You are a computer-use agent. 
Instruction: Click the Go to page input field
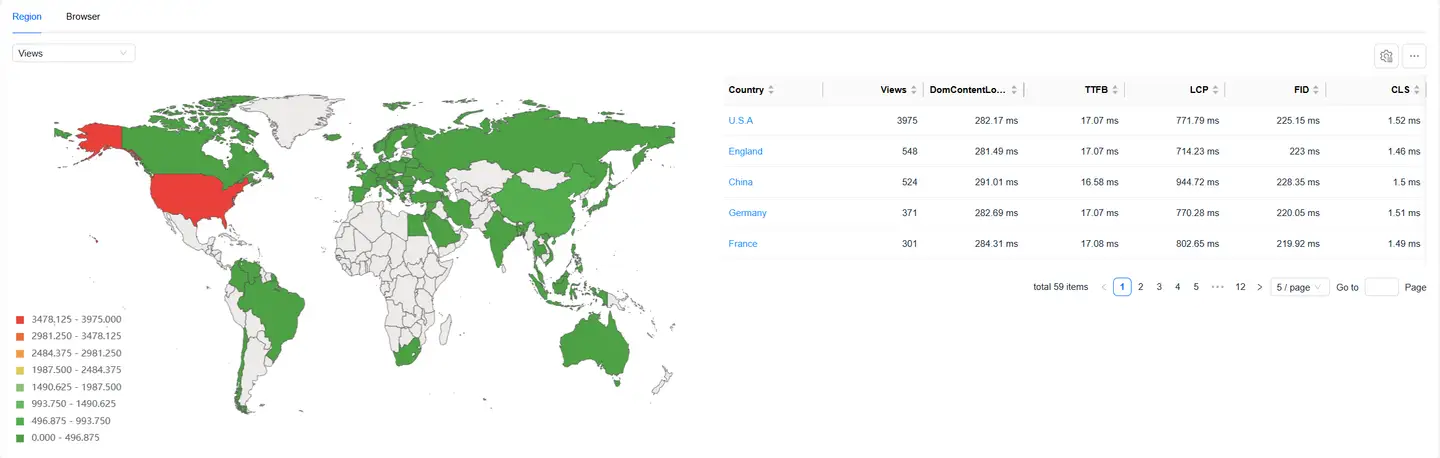(1381, 287)
